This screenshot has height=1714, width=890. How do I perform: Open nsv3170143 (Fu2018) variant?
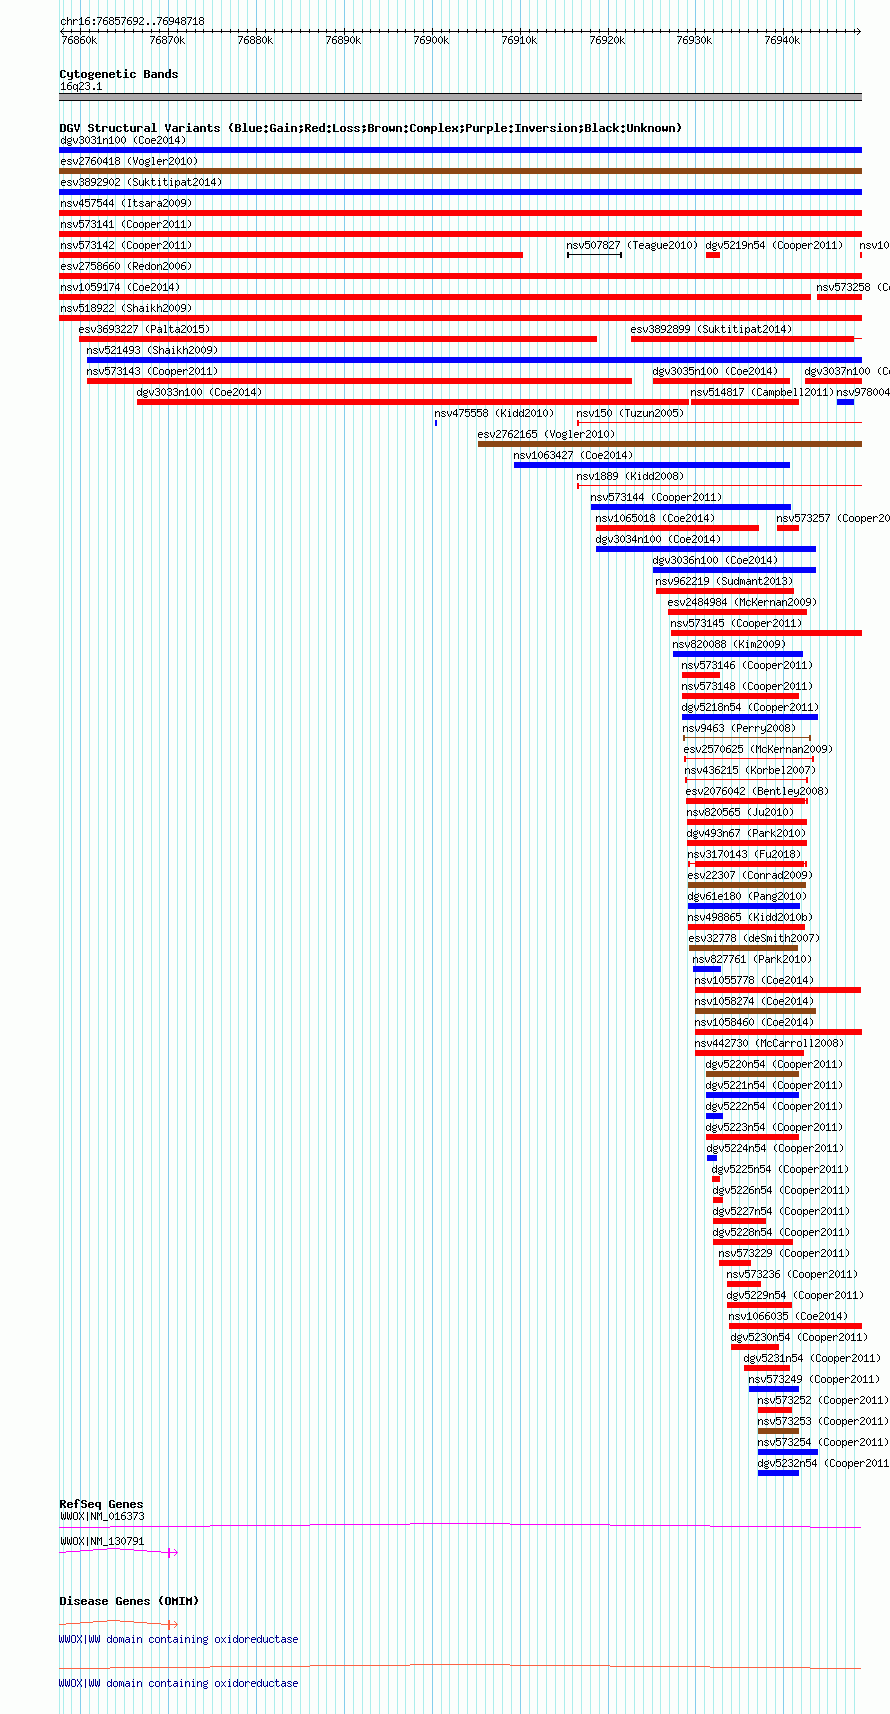[745, 854]
